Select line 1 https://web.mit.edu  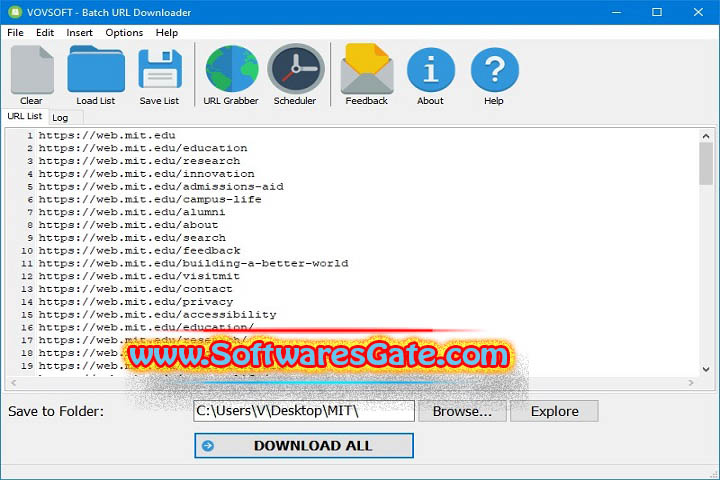pyautogui.click(x=107, y=136)
